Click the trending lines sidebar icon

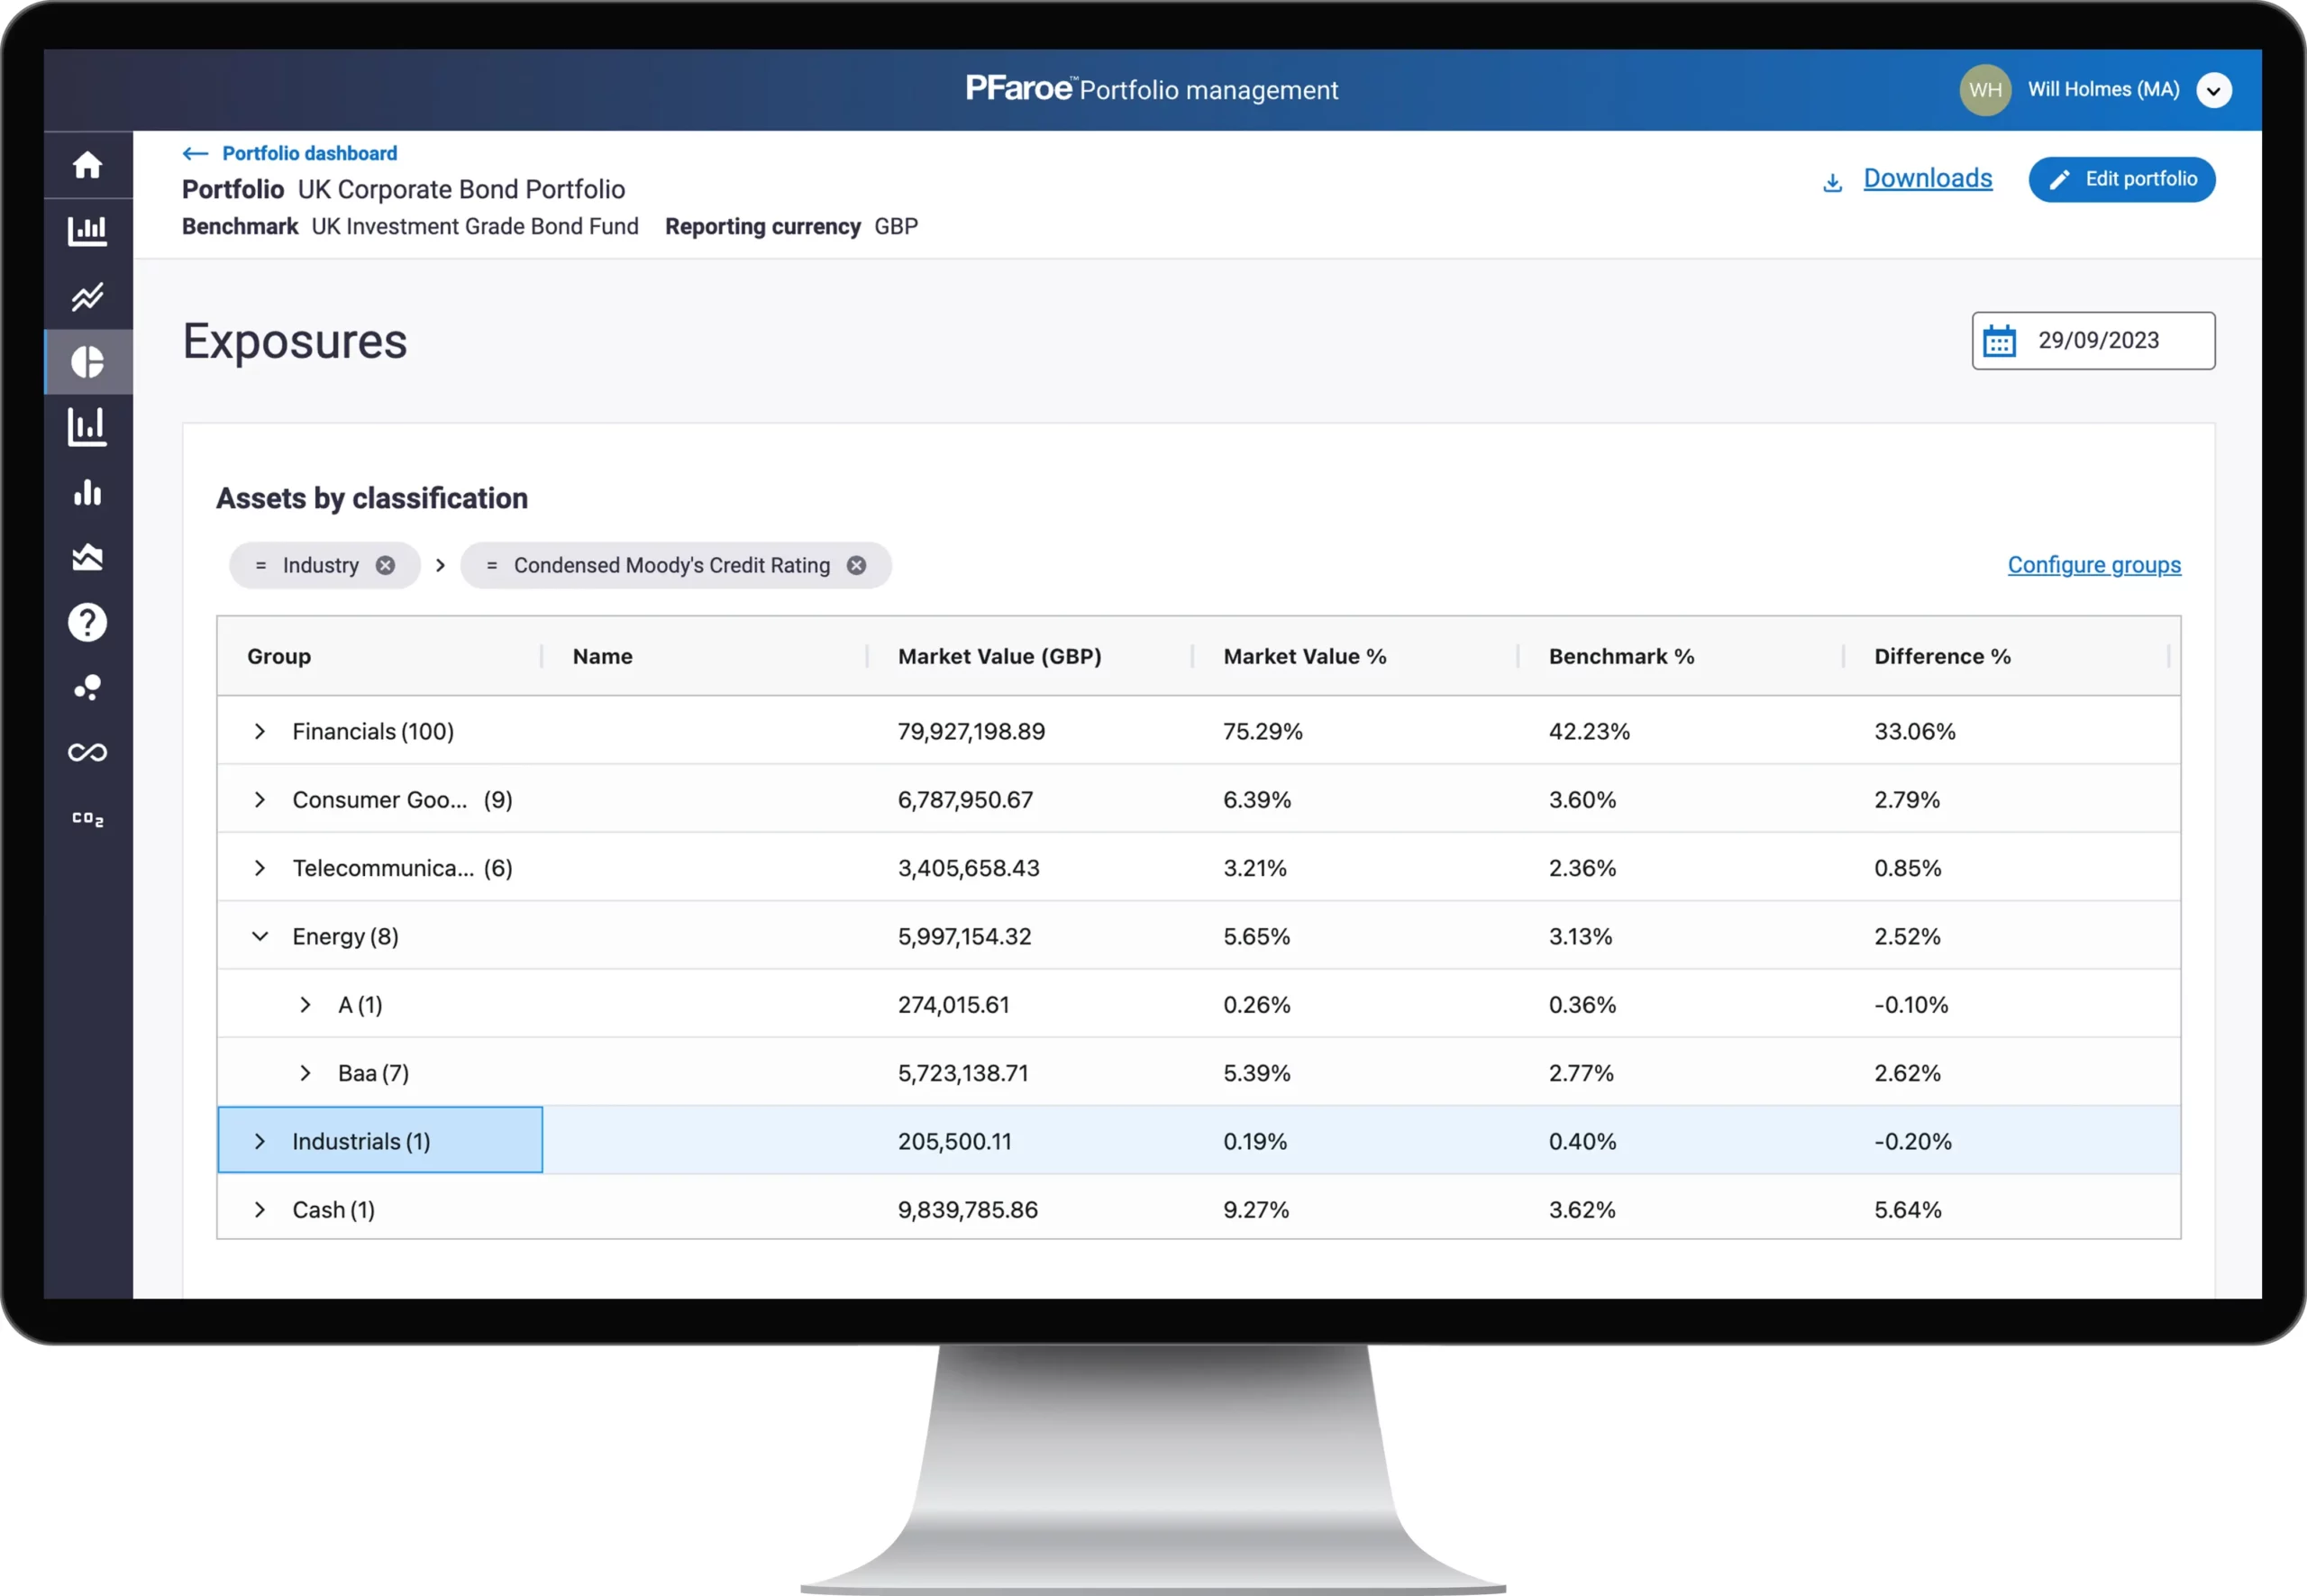point(88,296)
